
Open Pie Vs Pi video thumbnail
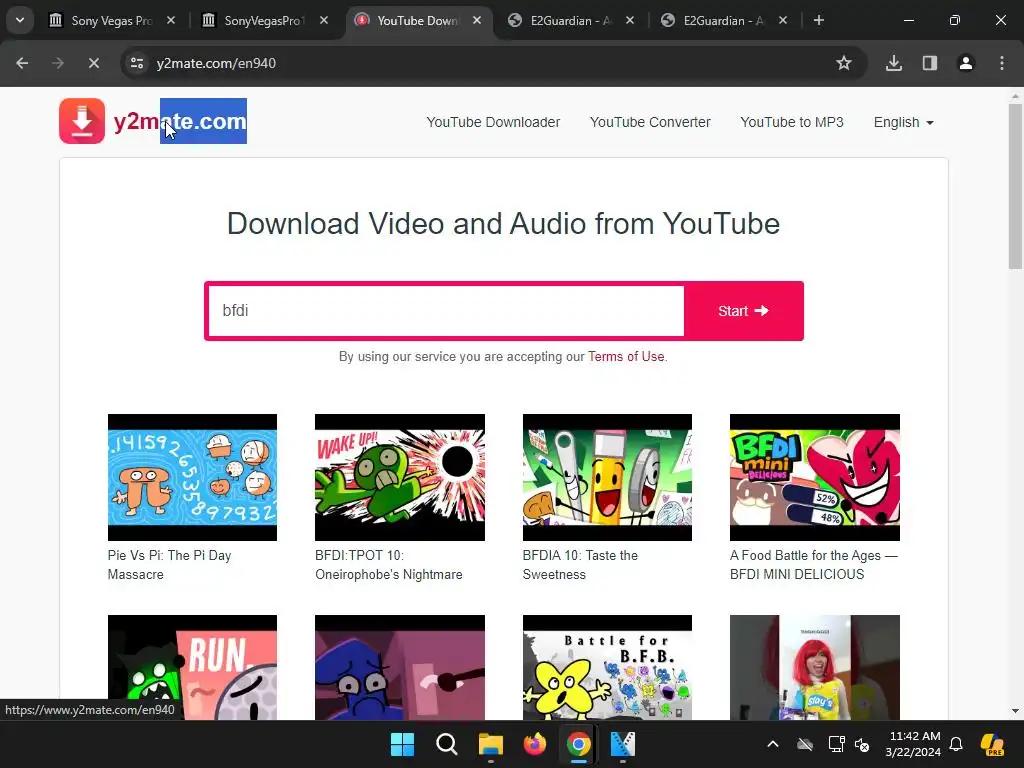(192, 477)
